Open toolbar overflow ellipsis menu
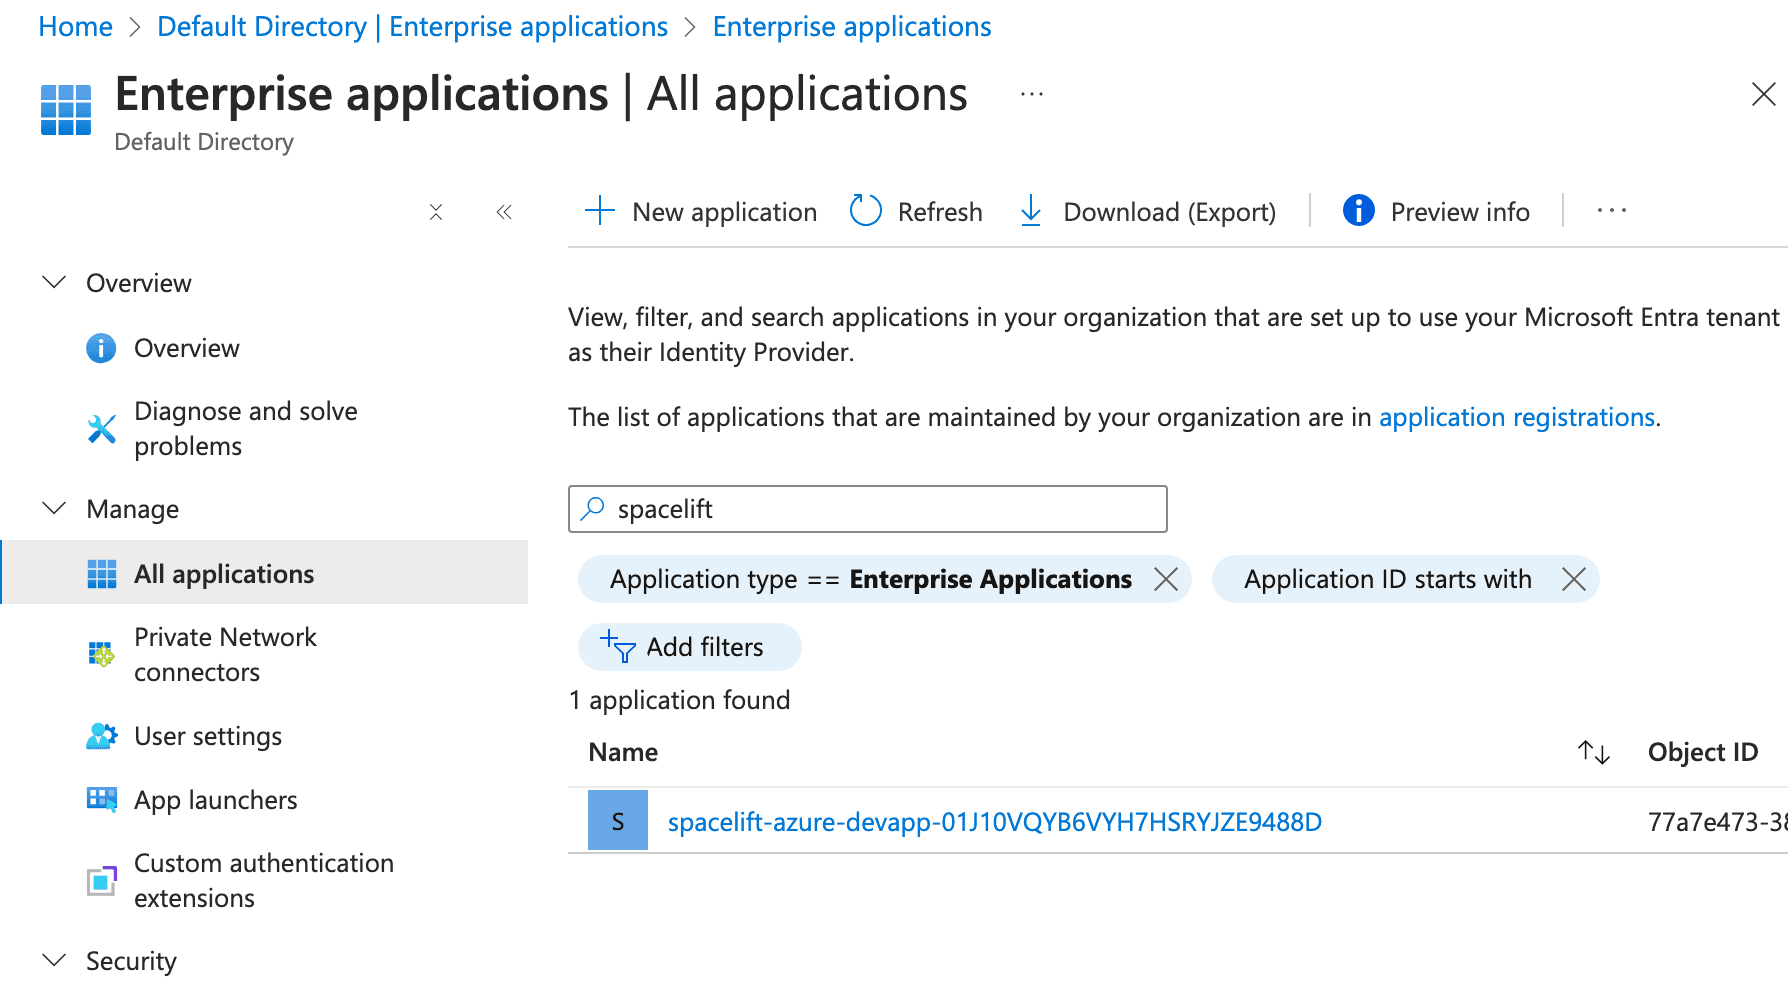 point(1612,211)
